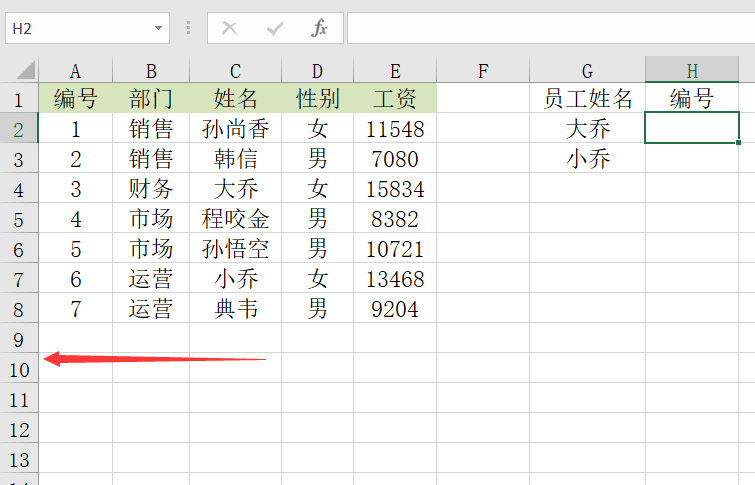Click the formula bar options dots handle
Viewport: 755px width, 485px height.
188,28
